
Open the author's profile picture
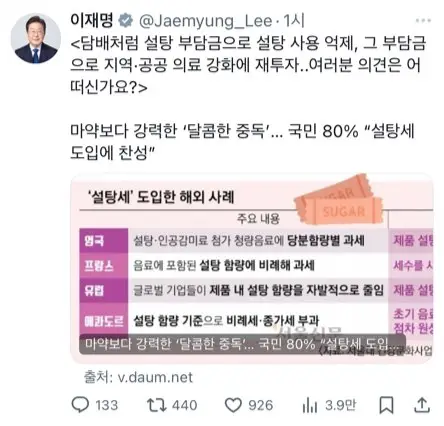click(x=36, y=38)
